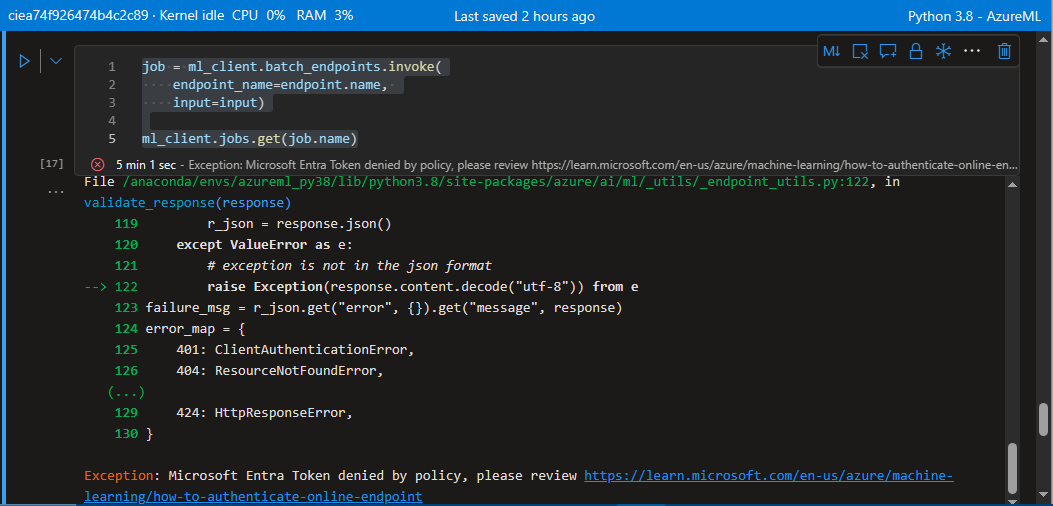This screenshot has height=506, width=1053.
Task: Clear the cell output icon
Action: [860, 51]
